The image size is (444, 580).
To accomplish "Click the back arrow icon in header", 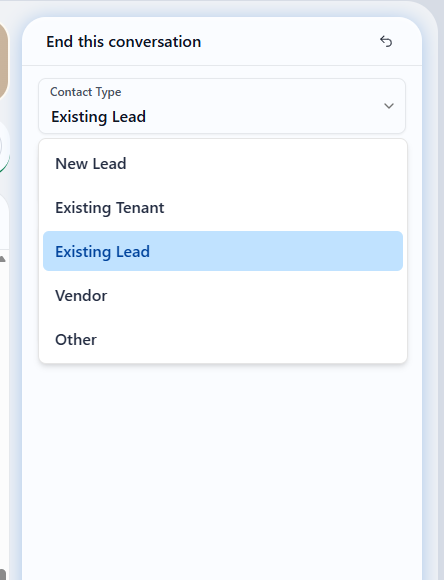I will pos(386,41).
